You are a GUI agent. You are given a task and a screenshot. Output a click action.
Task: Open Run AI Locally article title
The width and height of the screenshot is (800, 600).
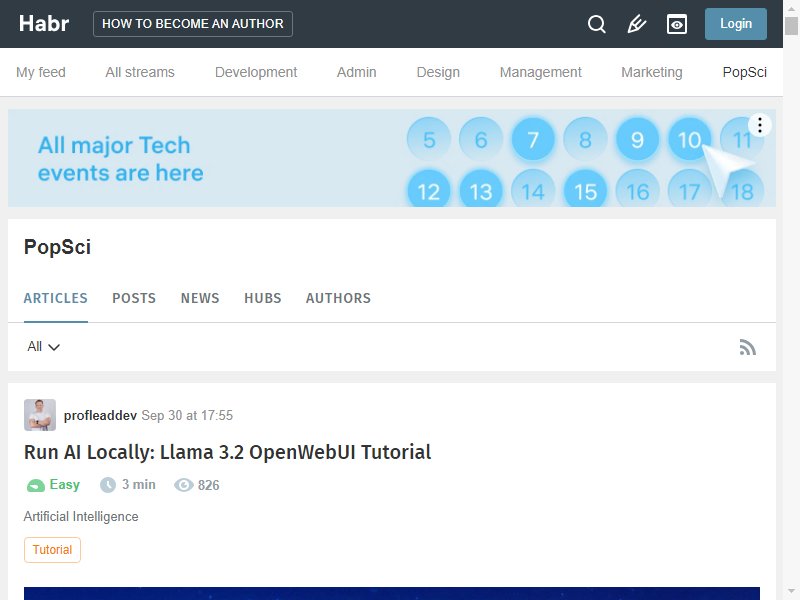pyautogui.click(x=228, y=452)
